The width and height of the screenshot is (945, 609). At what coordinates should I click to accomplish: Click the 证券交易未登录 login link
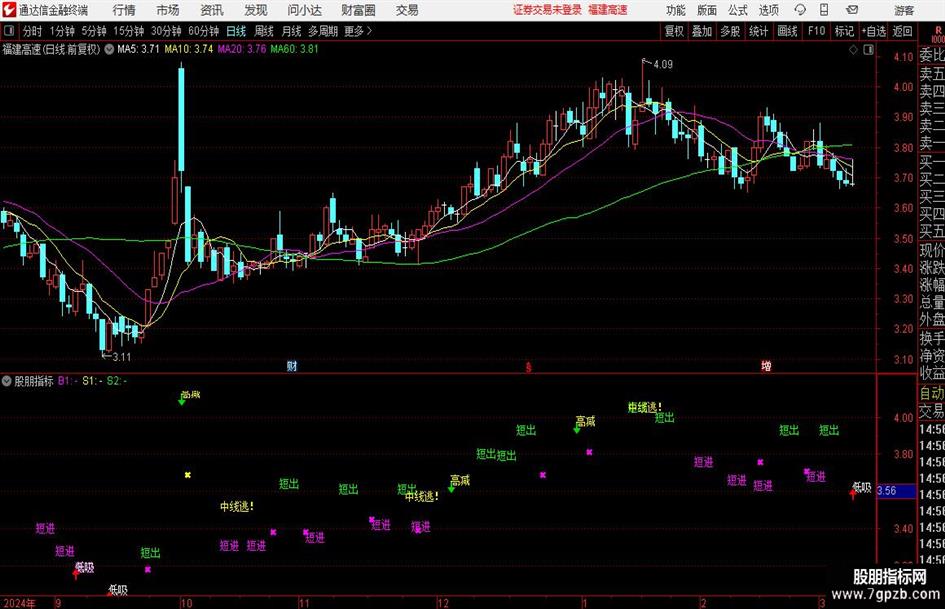tap(547, 10)
